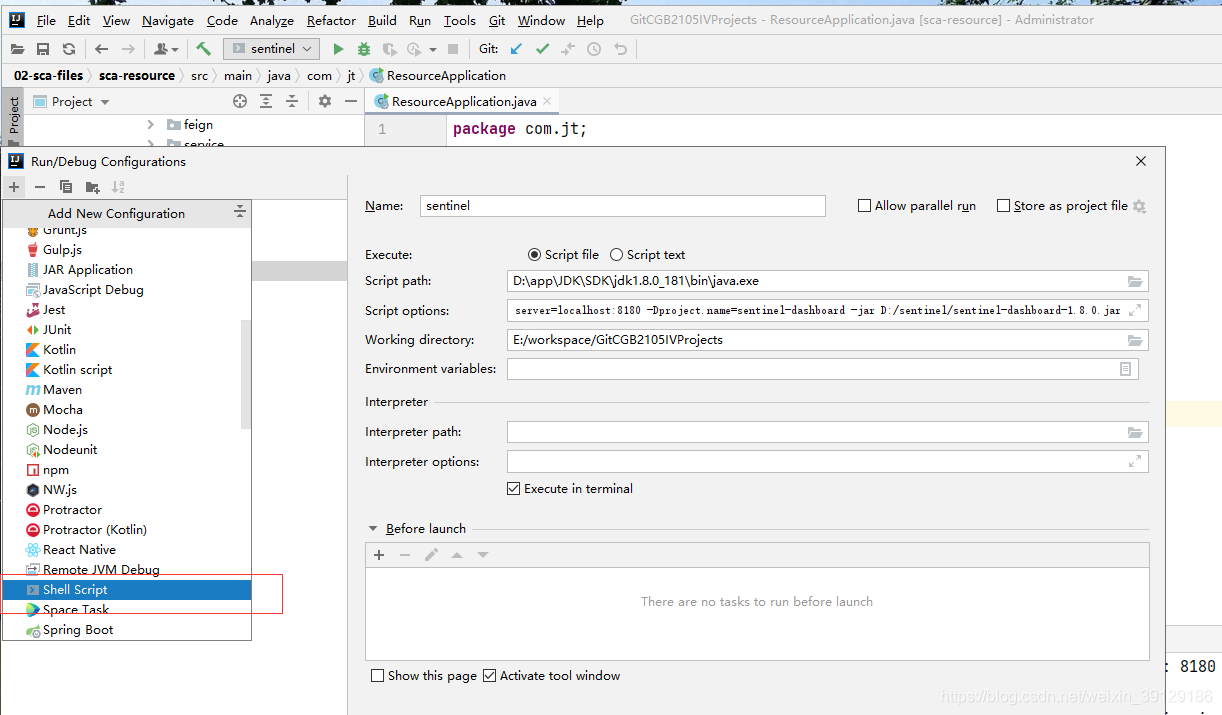Click Add New Configuration list options icon

click(240, 212)
